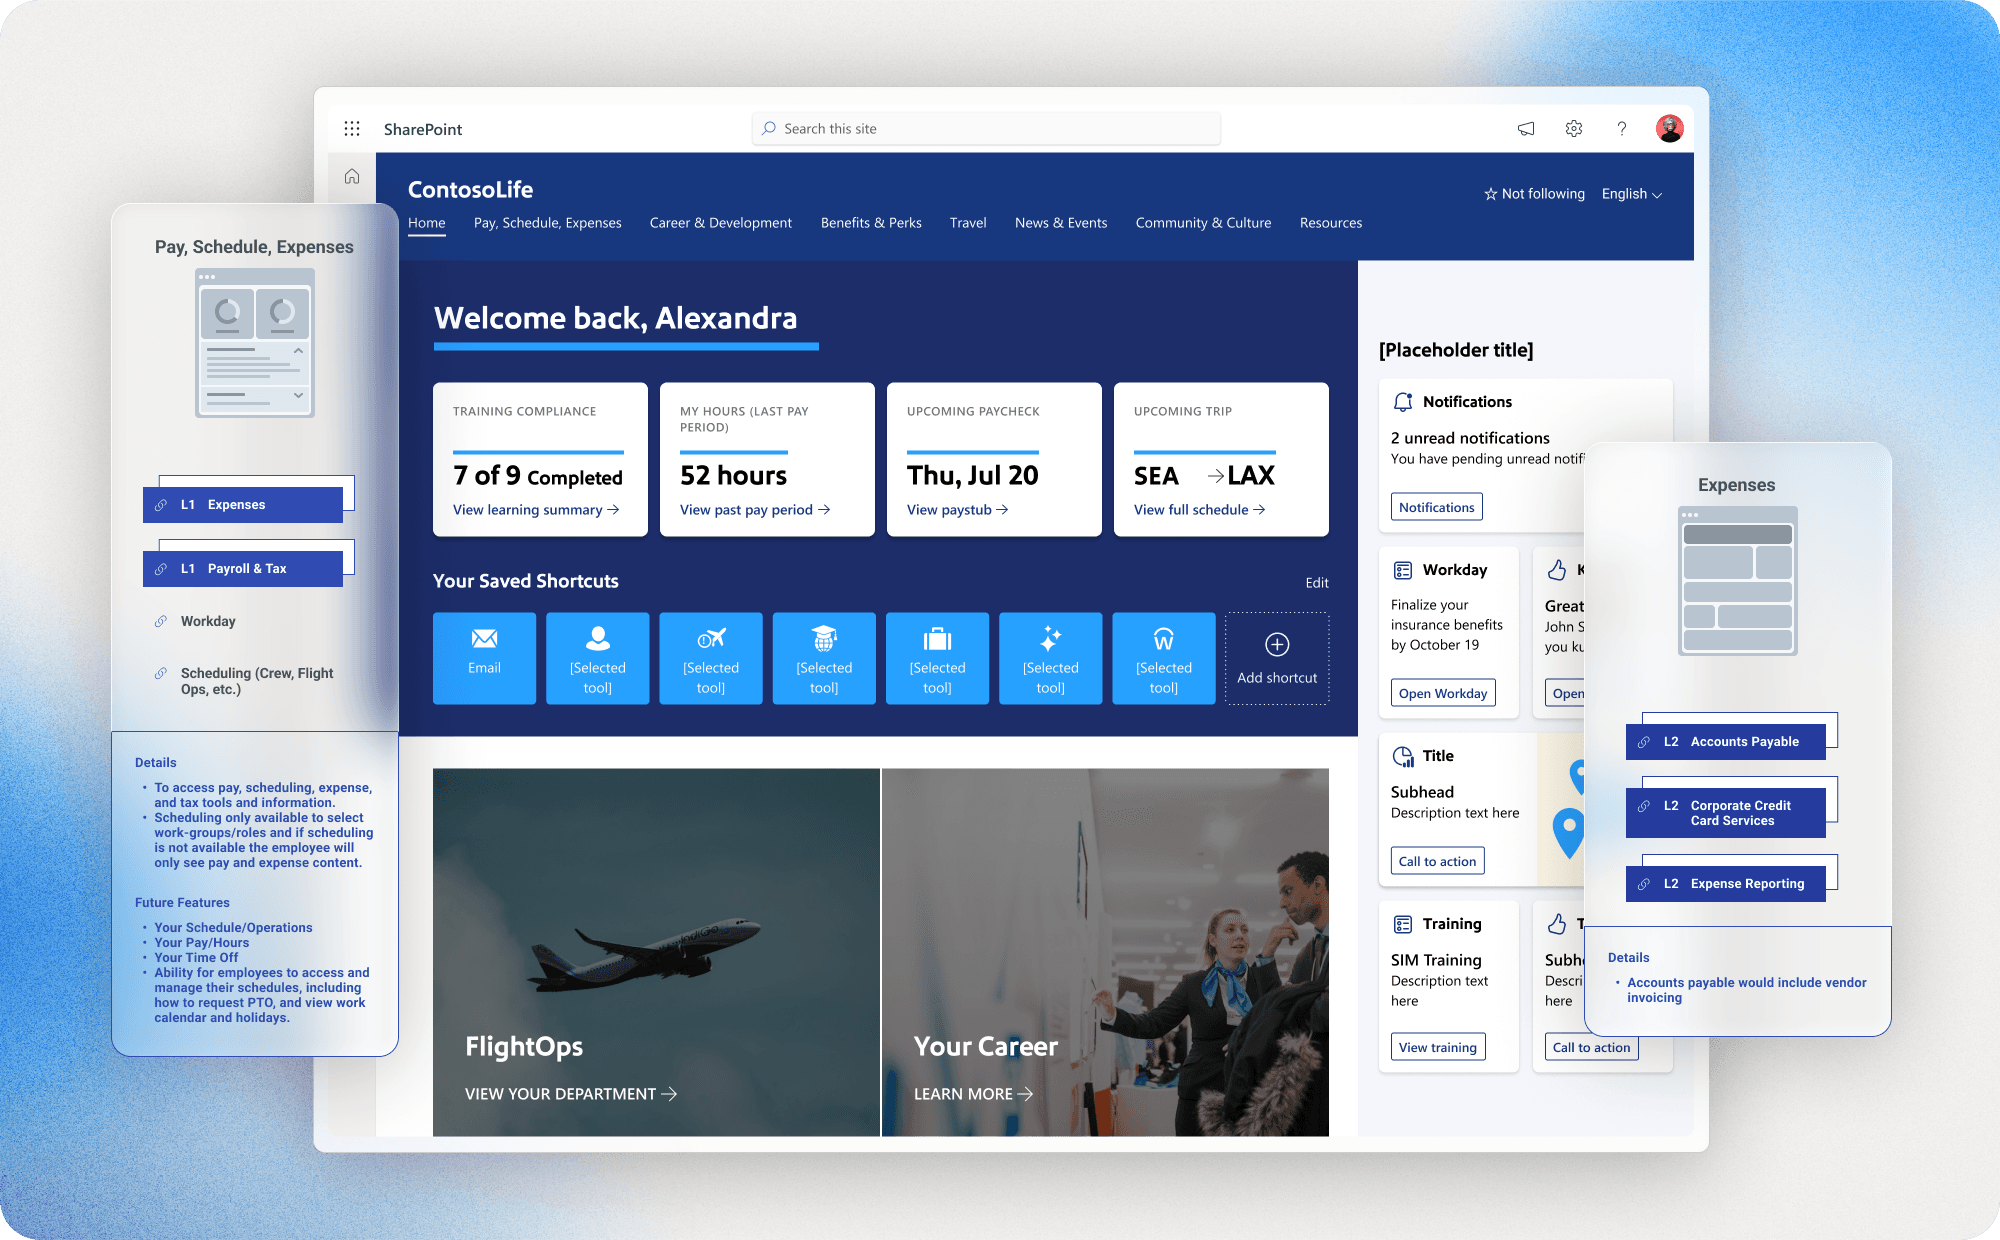Click View full schedule link
This screenshot has width=2000, height=1240.
1199,510
